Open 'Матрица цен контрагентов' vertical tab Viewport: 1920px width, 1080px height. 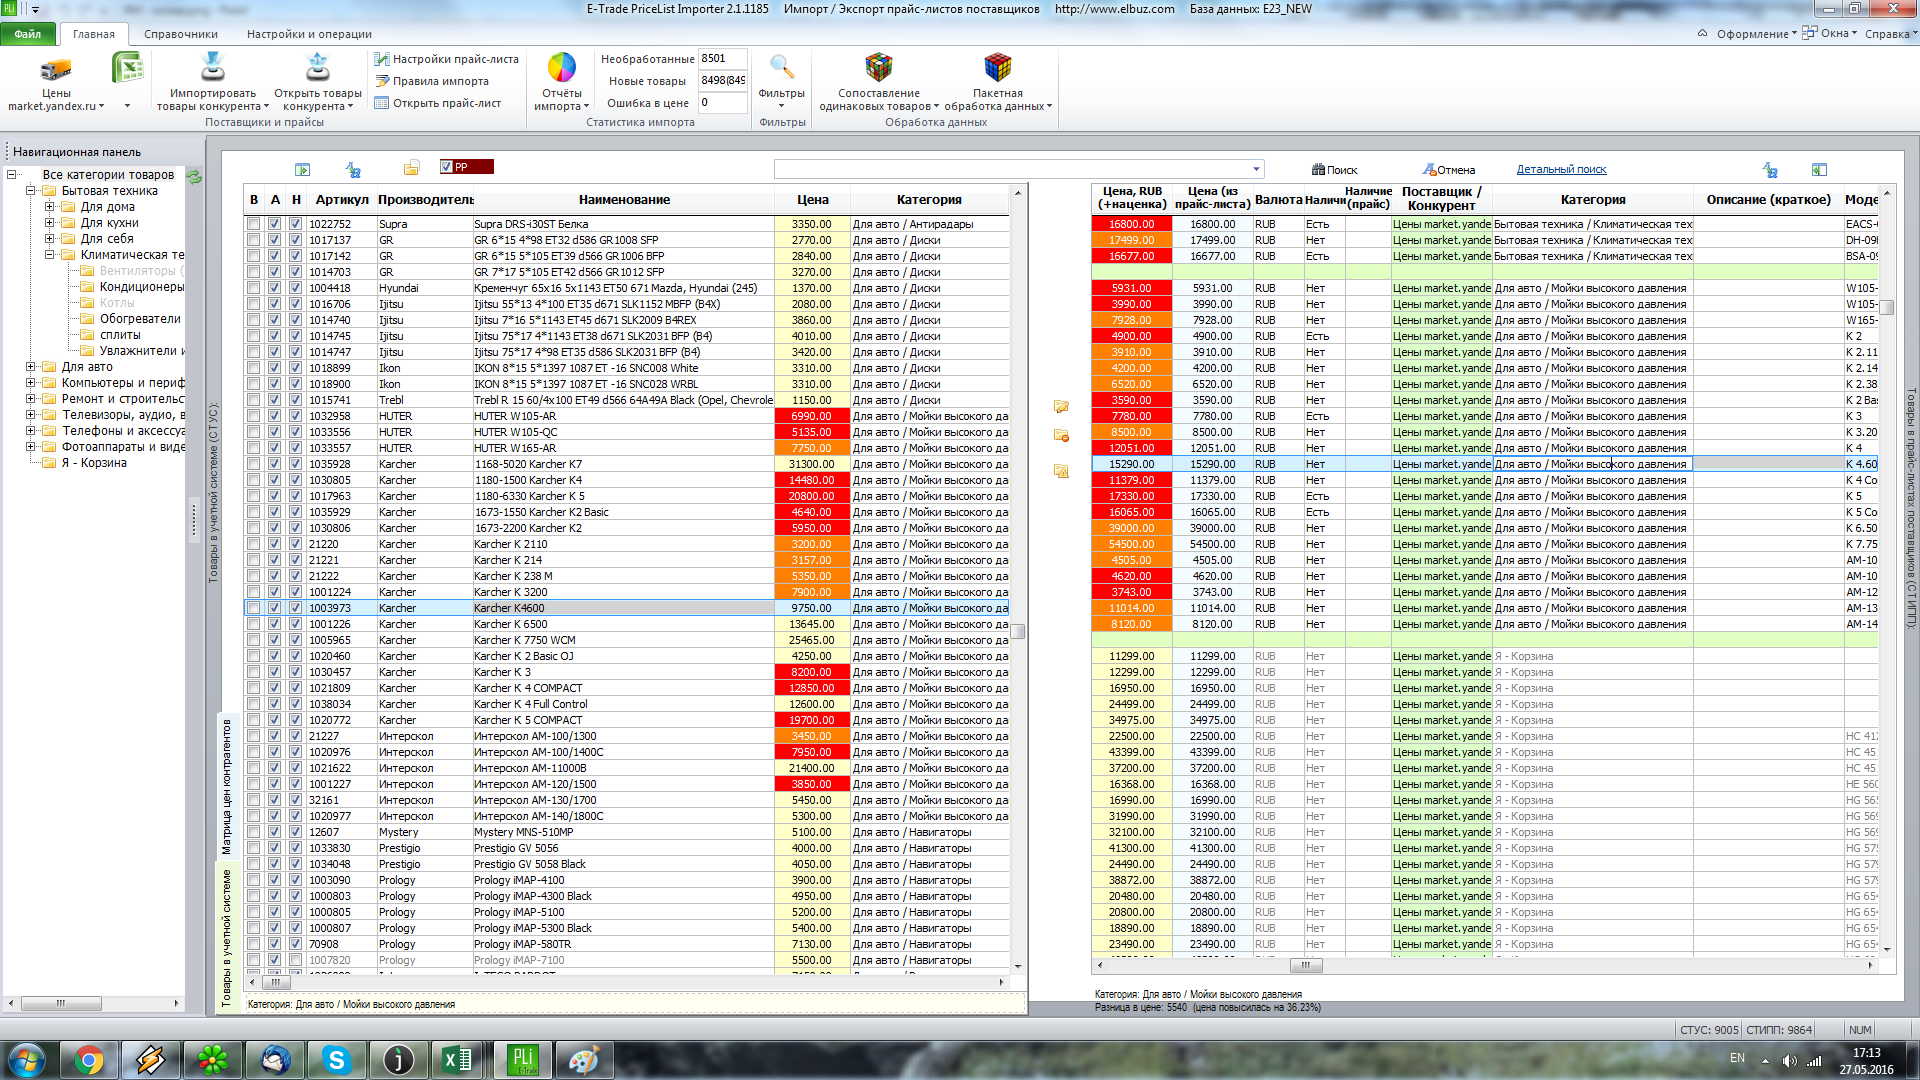[x=226, y=787]
